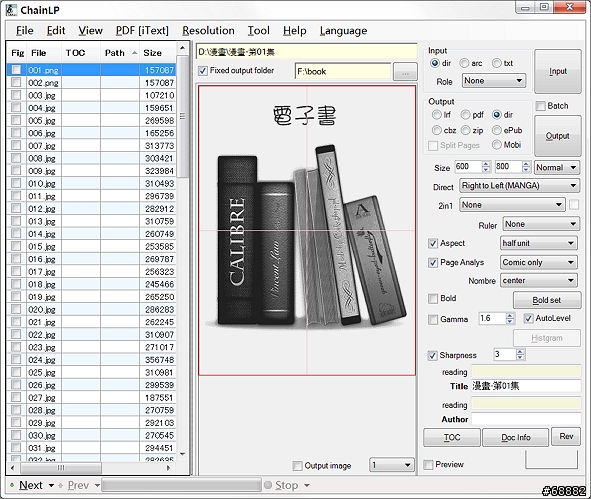Open the Help menu
Screen dimensions: 591x499
click(x=295, y=31)
